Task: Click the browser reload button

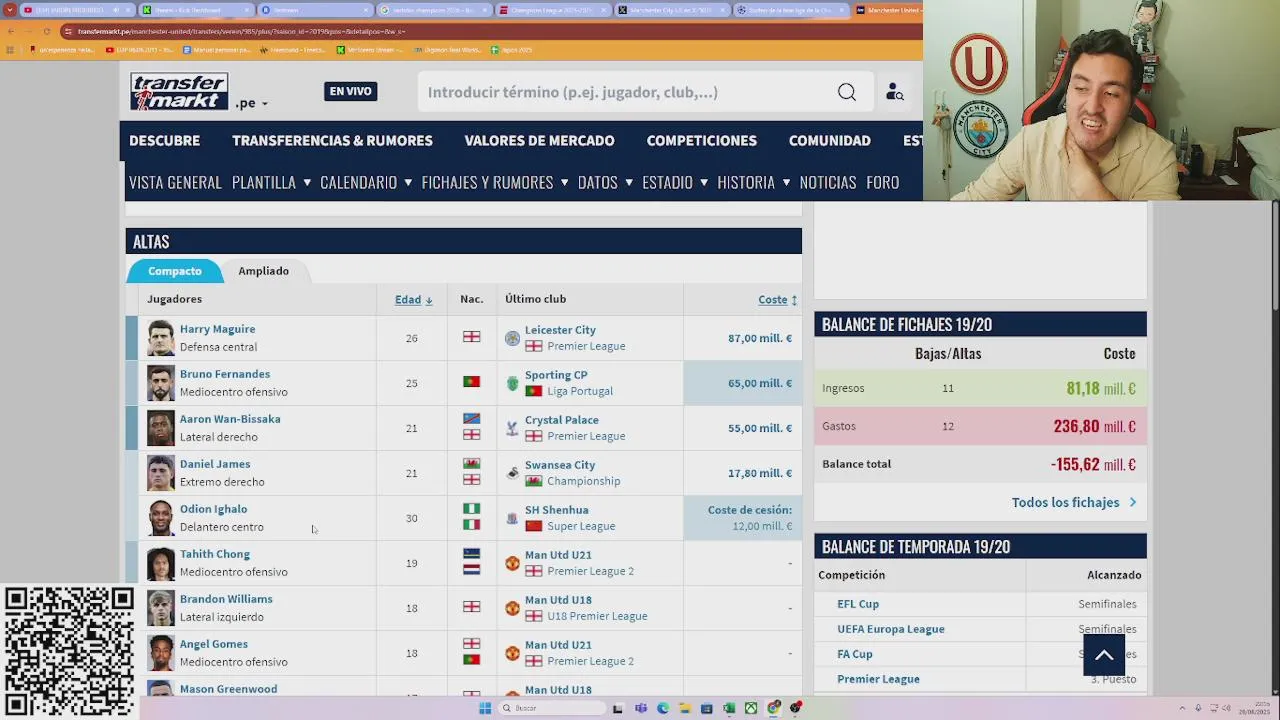Action: (46, 31)
